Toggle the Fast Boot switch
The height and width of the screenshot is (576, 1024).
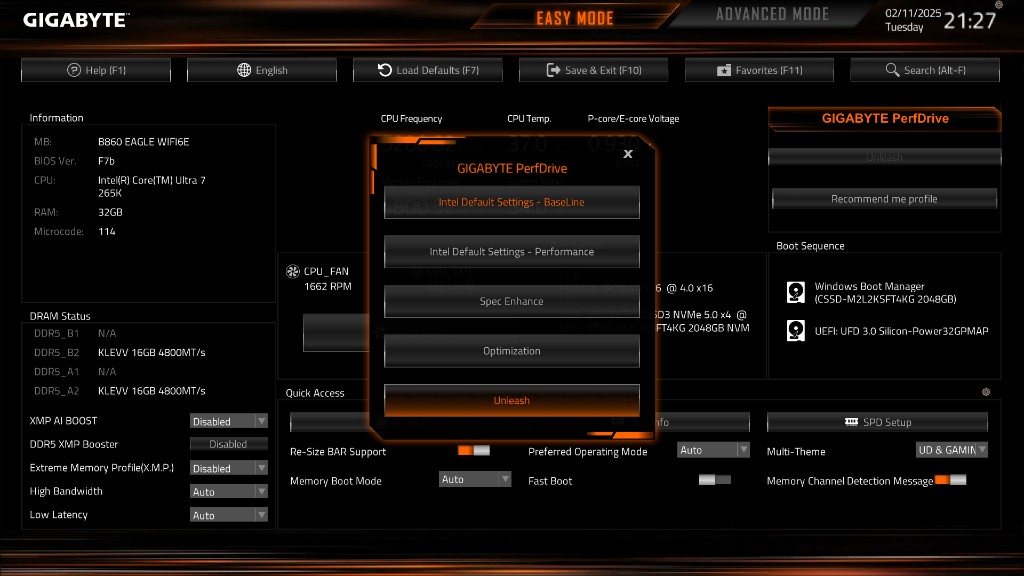point(714,480)
